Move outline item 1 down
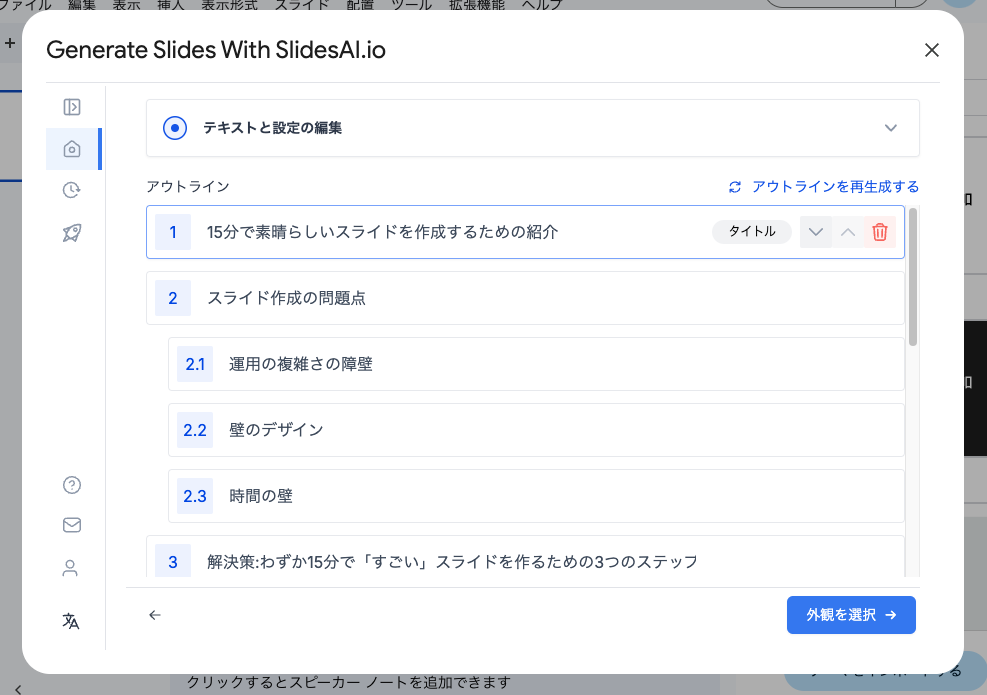Viewport: 987px width, 695px height. (816, 232)
